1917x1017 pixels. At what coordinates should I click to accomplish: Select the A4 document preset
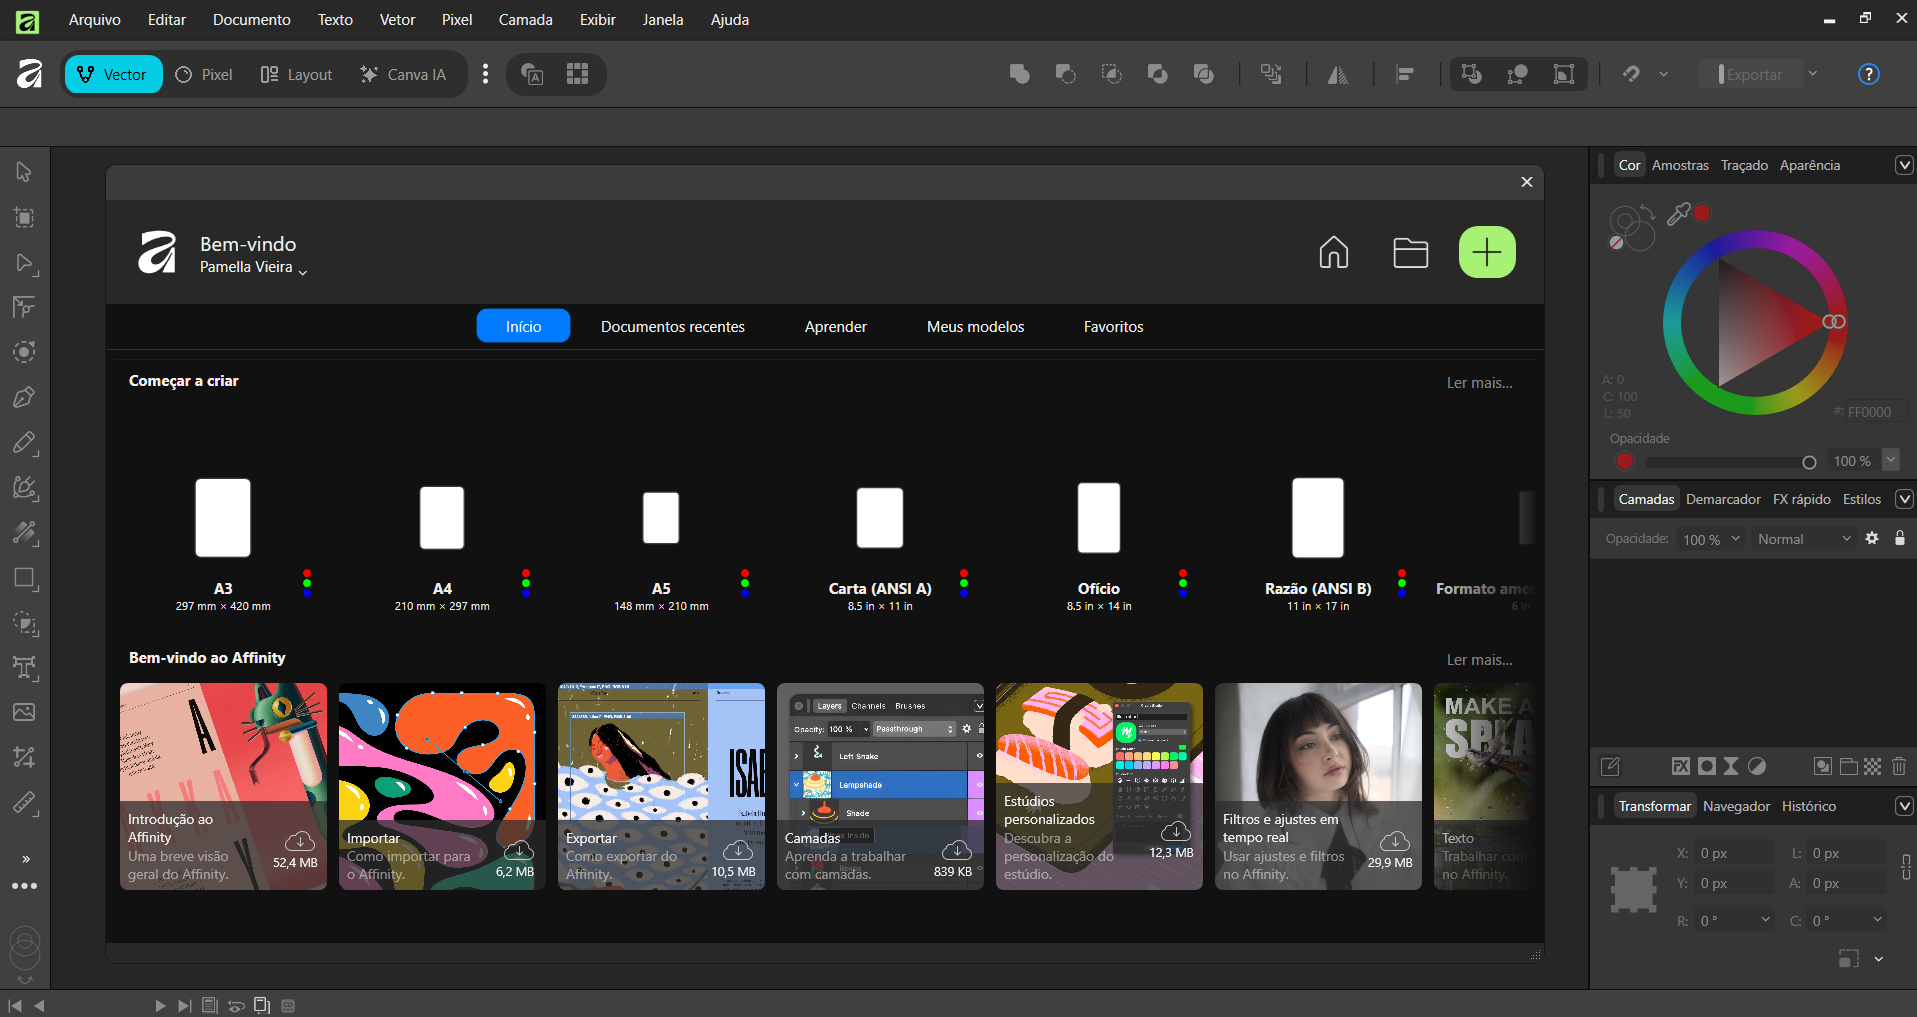click(x=442, y=546)
